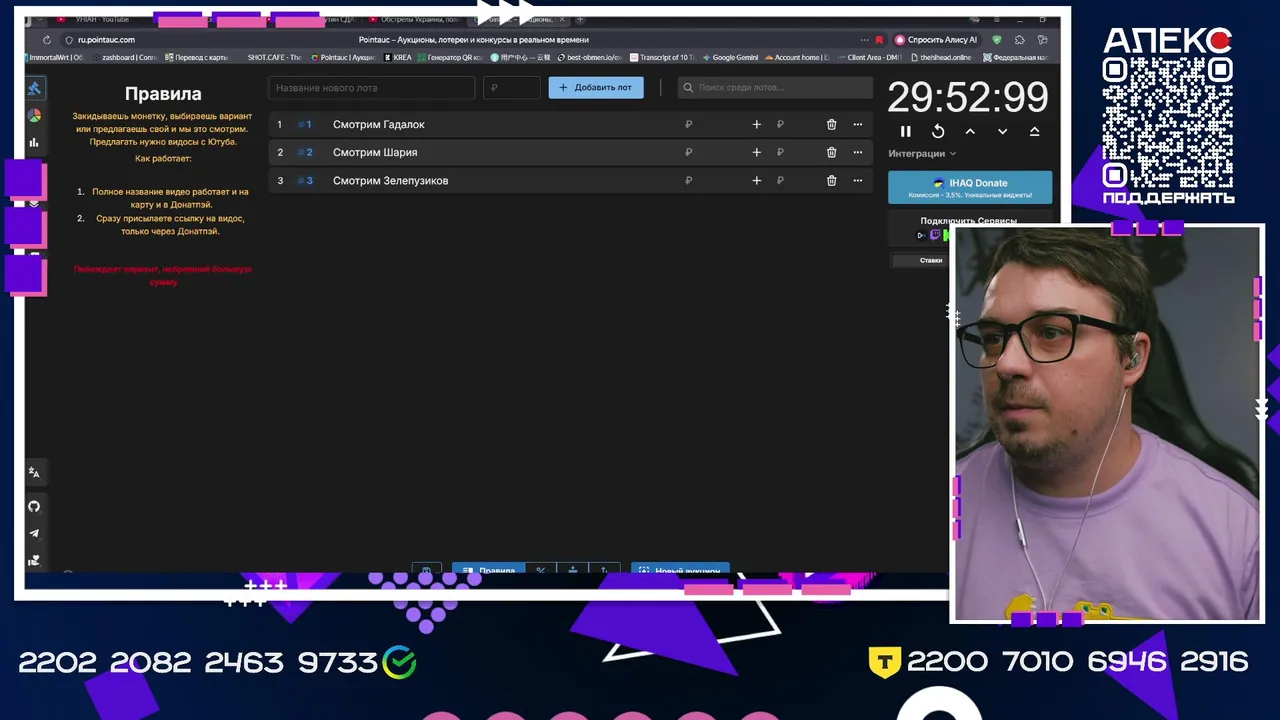Open the GitHub link icon
The height and width of the screenshot is (720, 1280).
[x=34, y=506]
